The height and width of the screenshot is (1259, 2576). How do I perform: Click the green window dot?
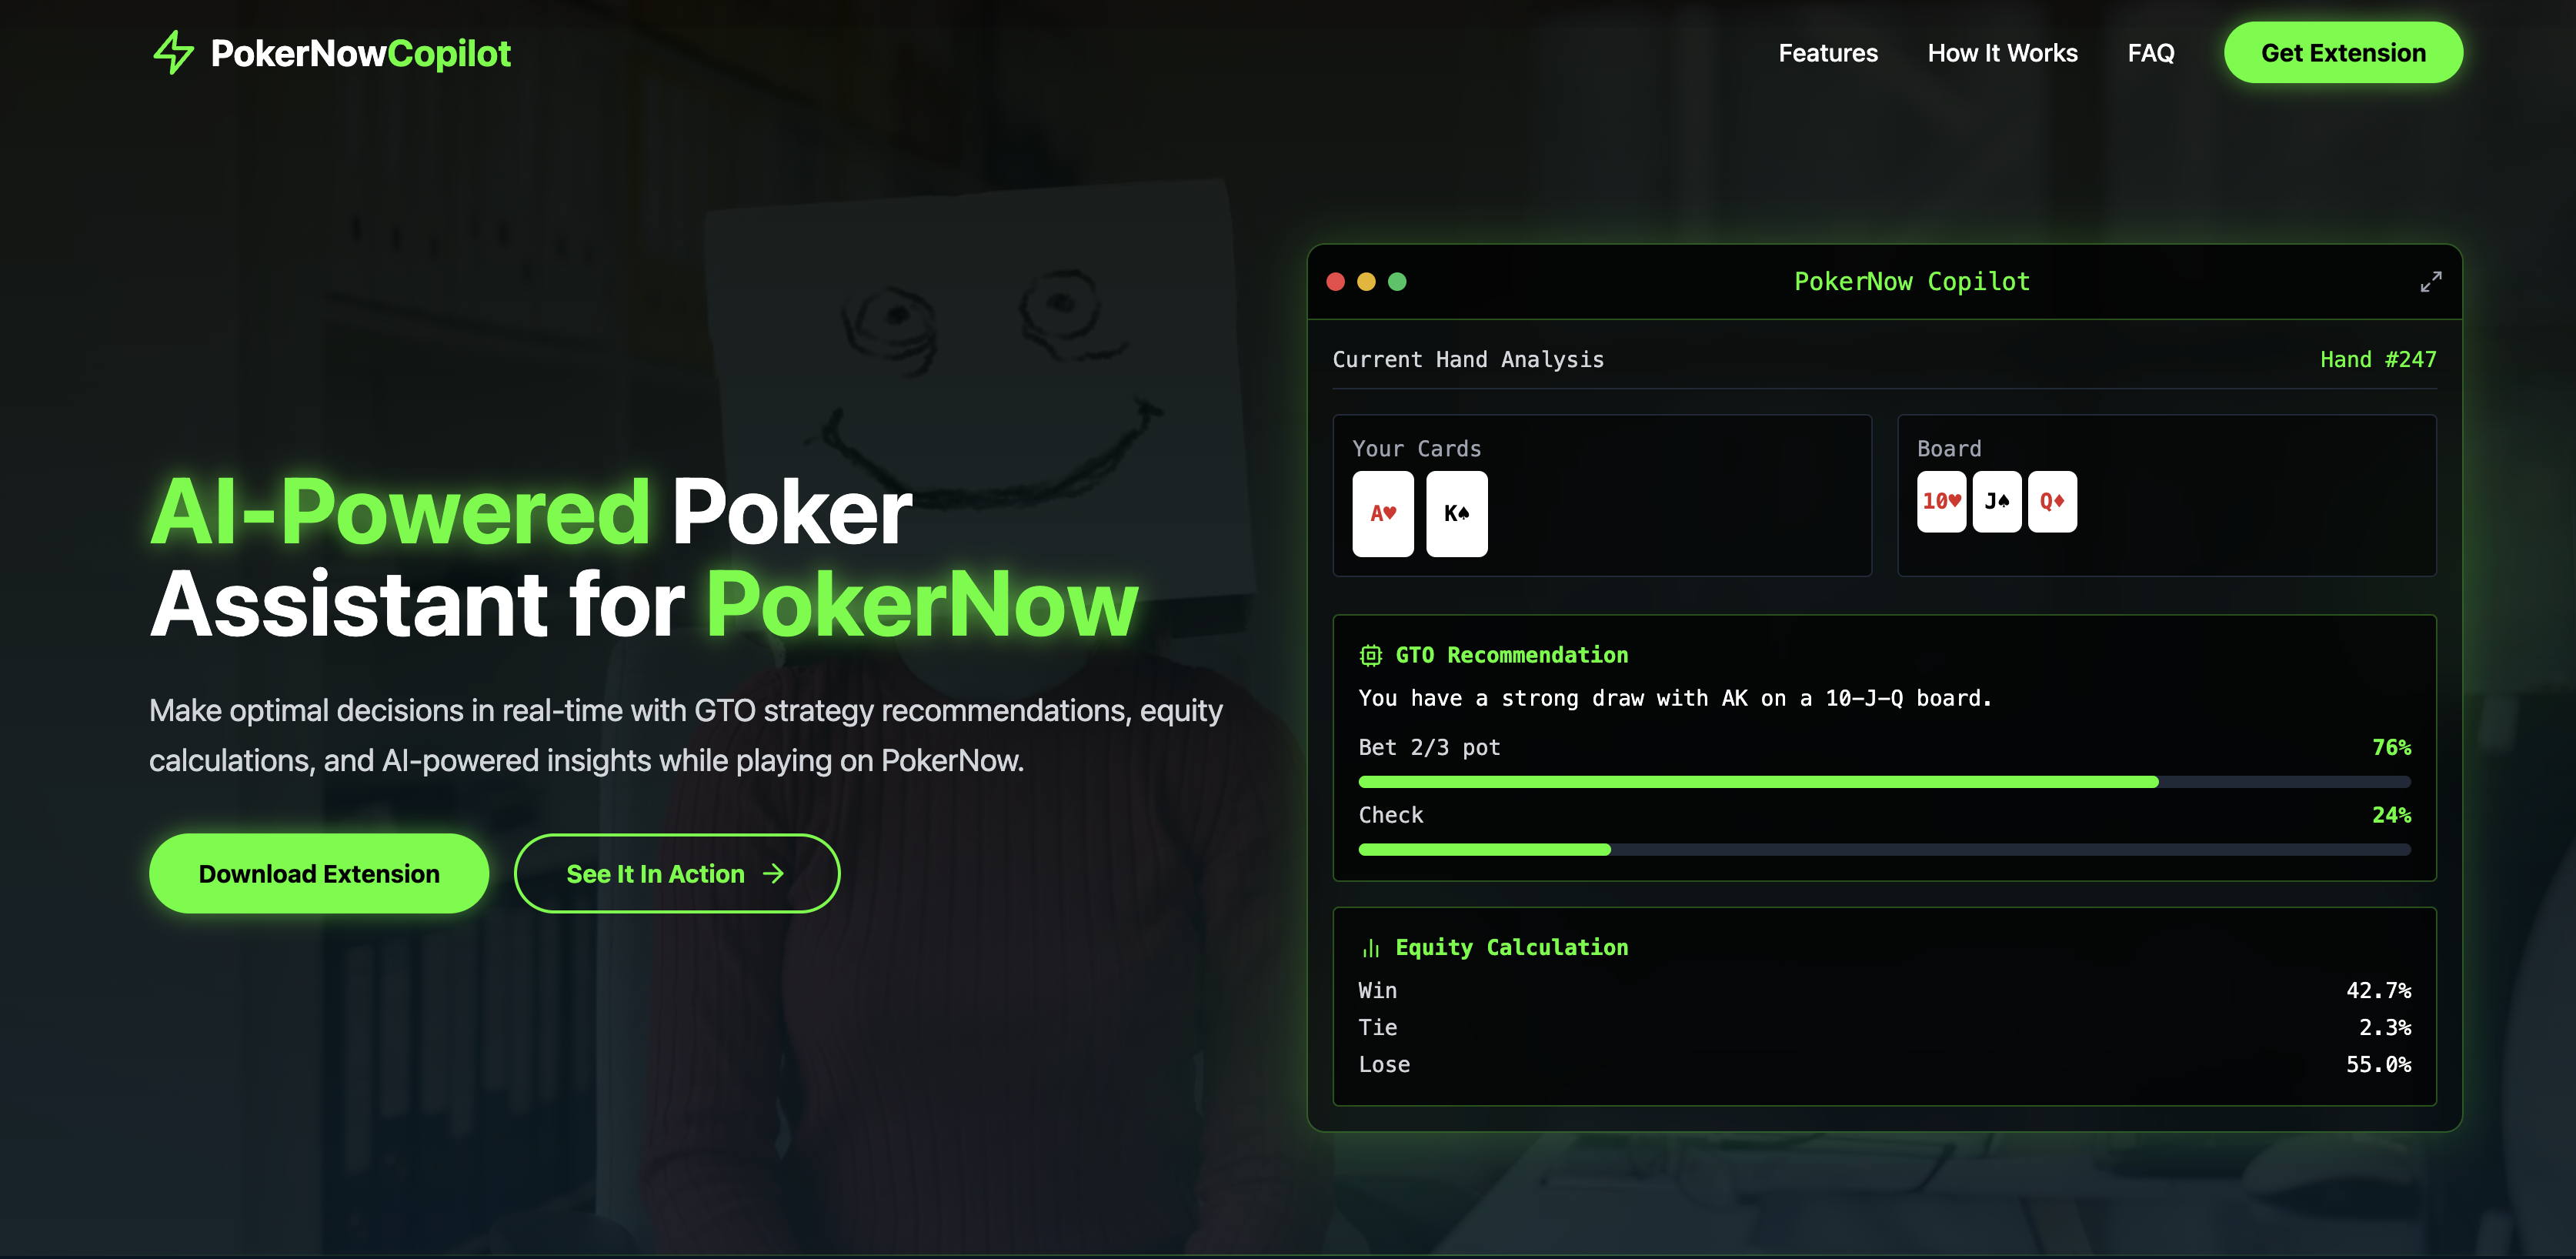click(x=1397, y=282)
